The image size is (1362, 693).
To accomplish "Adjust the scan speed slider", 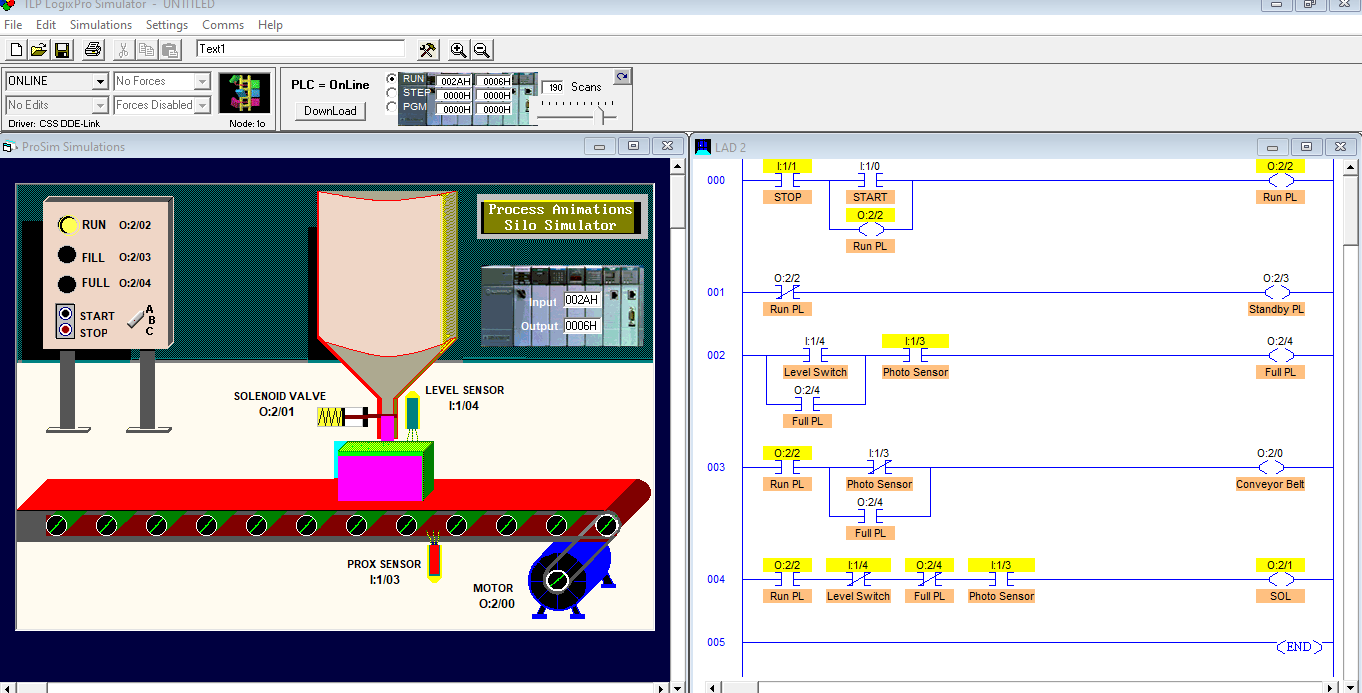I will (602, 116).
